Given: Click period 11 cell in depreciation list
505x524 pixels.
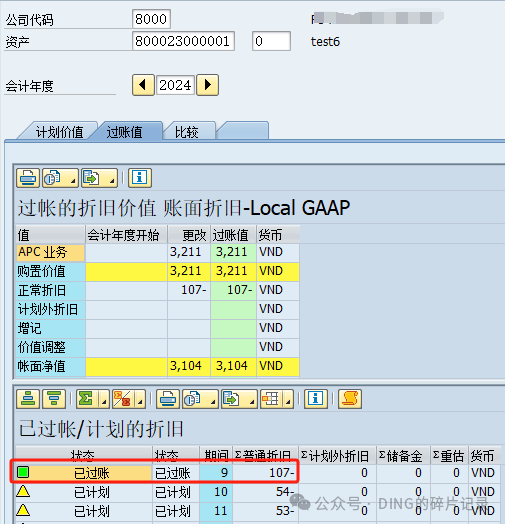Looking at the screenshot, I should 216,511.
